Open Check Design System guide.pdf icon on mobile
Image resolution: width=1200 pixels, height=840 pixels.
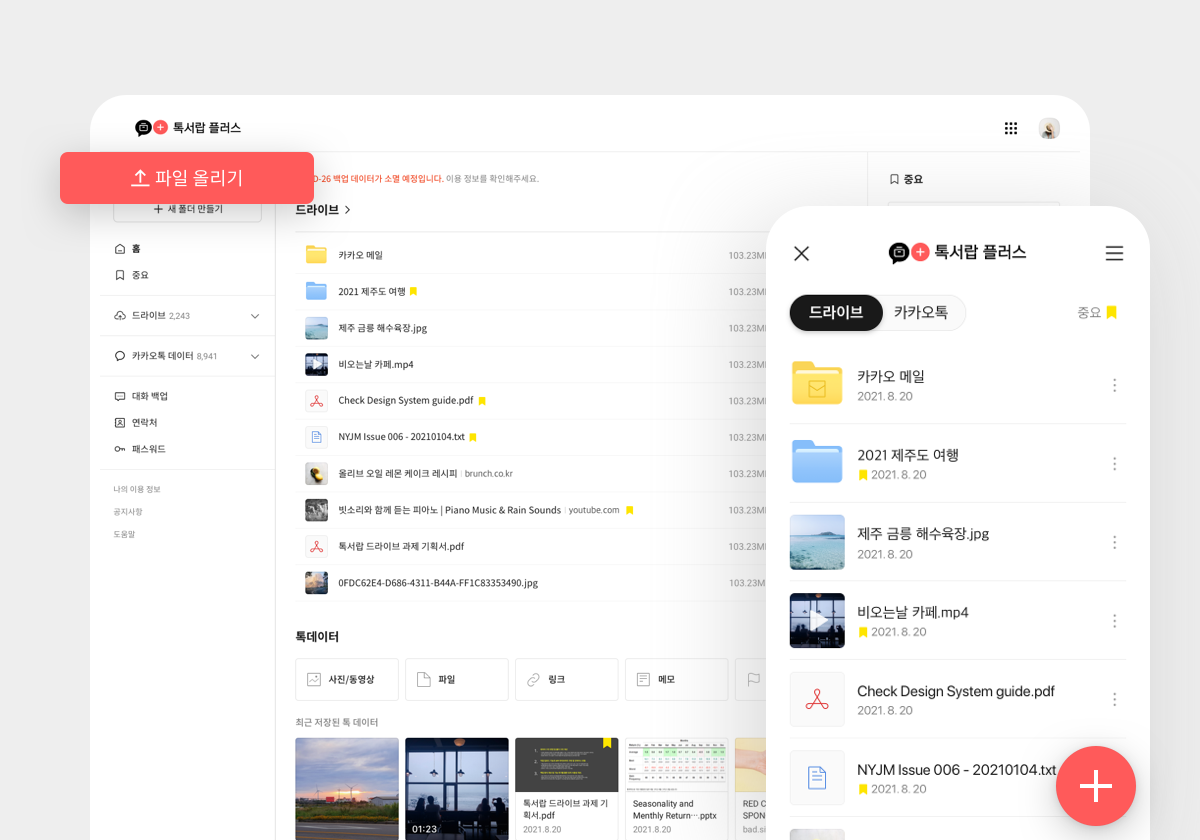[817, 699]
